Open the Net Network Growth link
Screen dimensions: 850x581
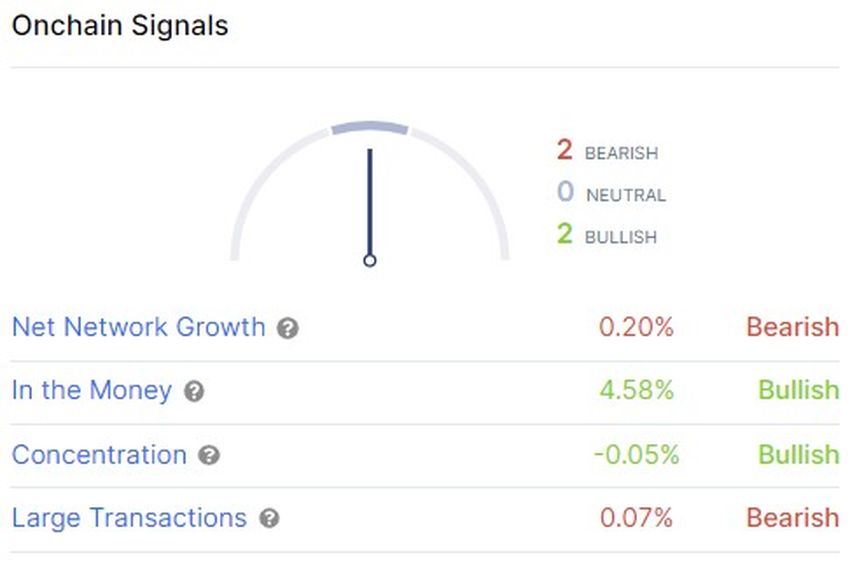point(138,327)
